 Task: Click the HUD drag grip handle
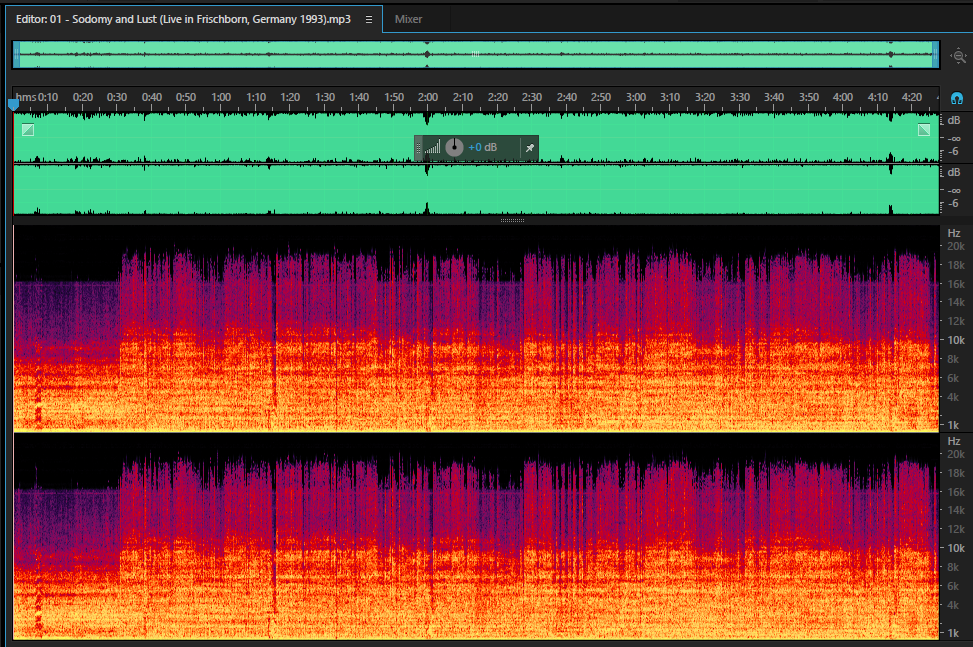pos(419,148)
